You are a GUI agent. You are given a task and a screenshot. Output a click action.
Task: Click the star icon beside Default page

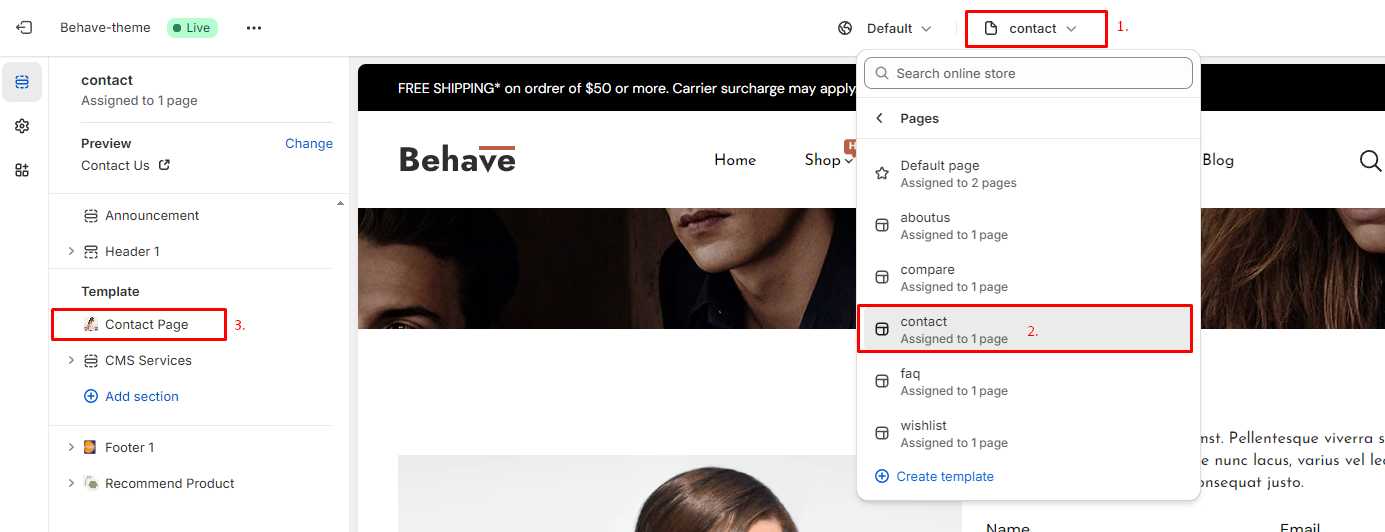(882, 174)
